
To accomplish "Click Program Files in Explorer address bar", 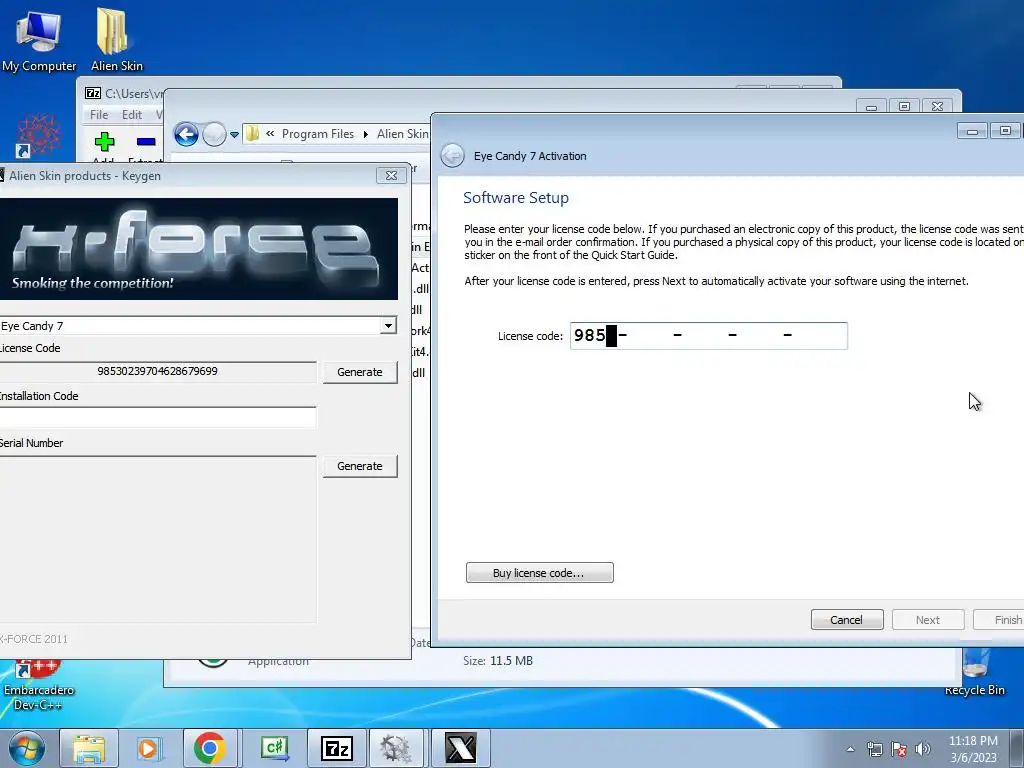I will click(x=317, y=134).
